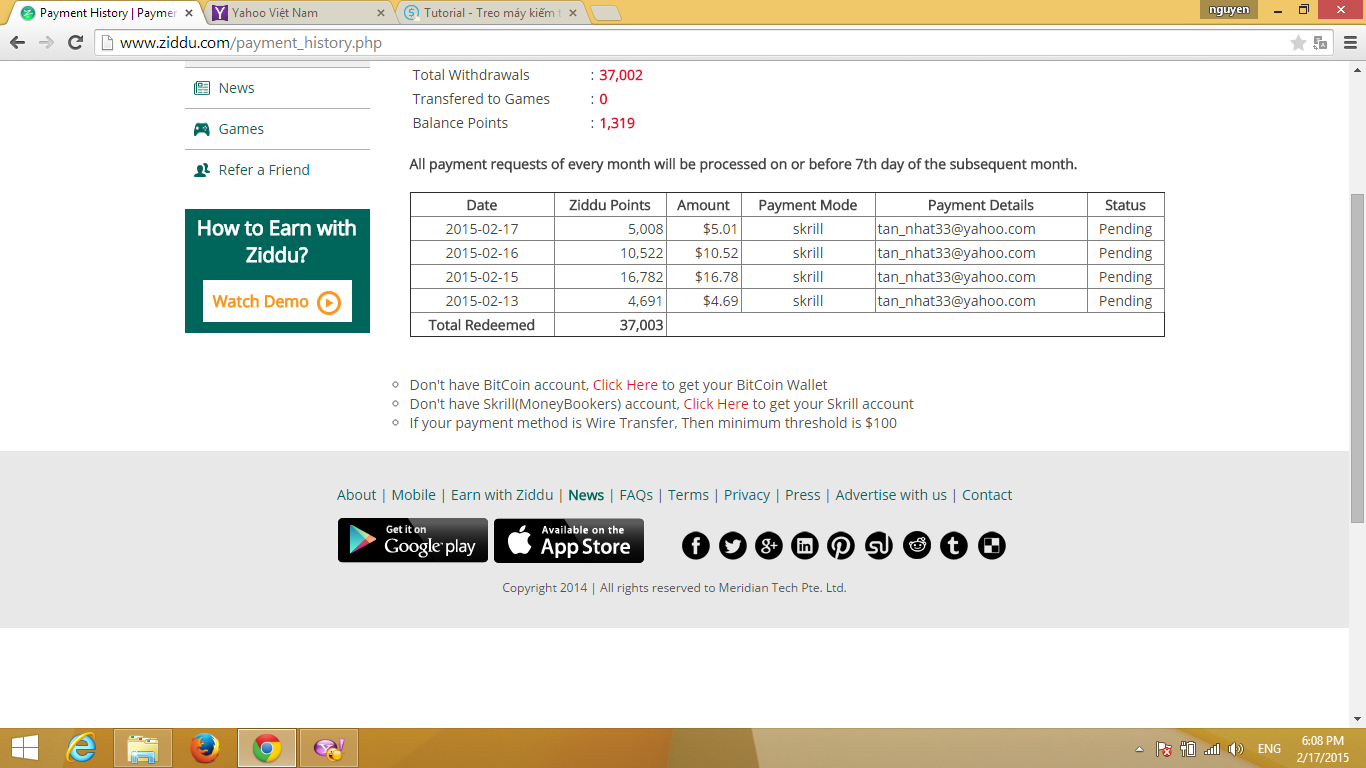Screen dimensions: 1366x768
Task: Open the Action Center flag icon
Action: (x=1164, y=749)
